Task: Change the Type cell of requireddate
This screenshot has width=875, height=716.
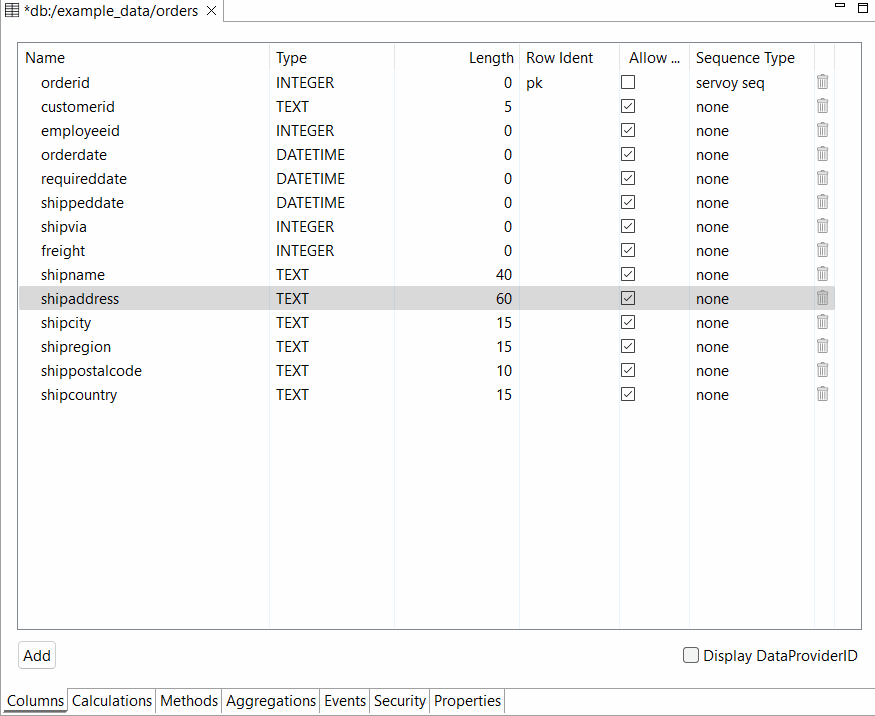Action: pyautogui.click(x=330, y=179)
